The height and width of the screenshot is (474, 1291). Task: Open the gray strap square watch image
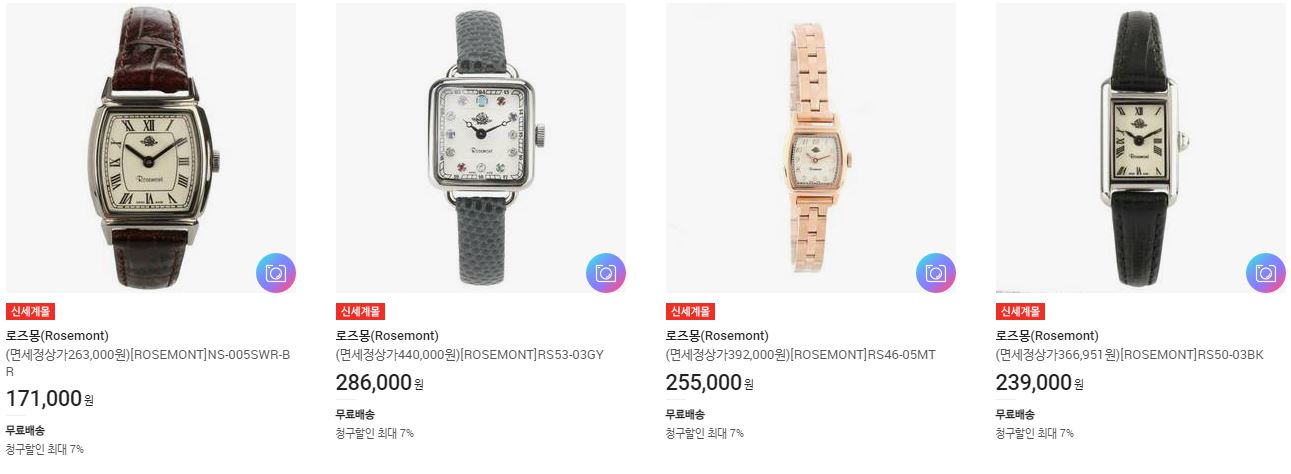pos(481,148)
